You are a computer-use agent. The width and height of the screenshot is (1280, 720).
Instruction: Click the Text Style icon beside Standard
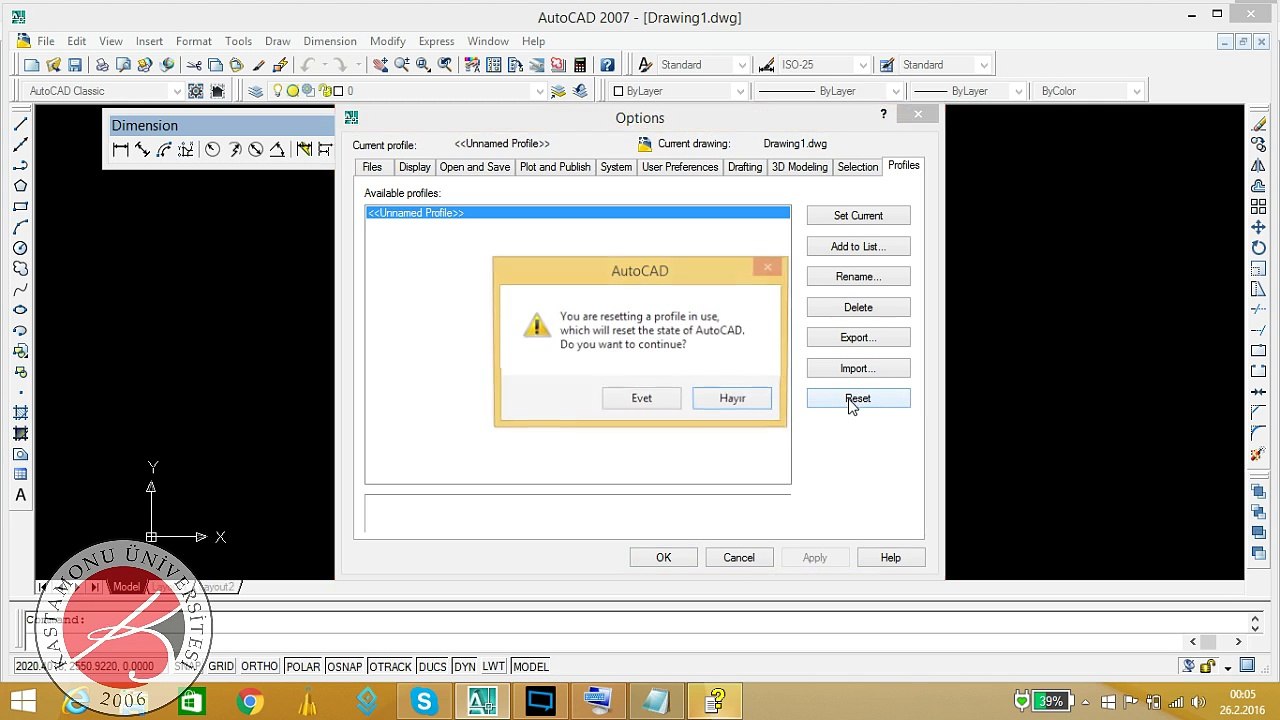click(x=645, y=65)
